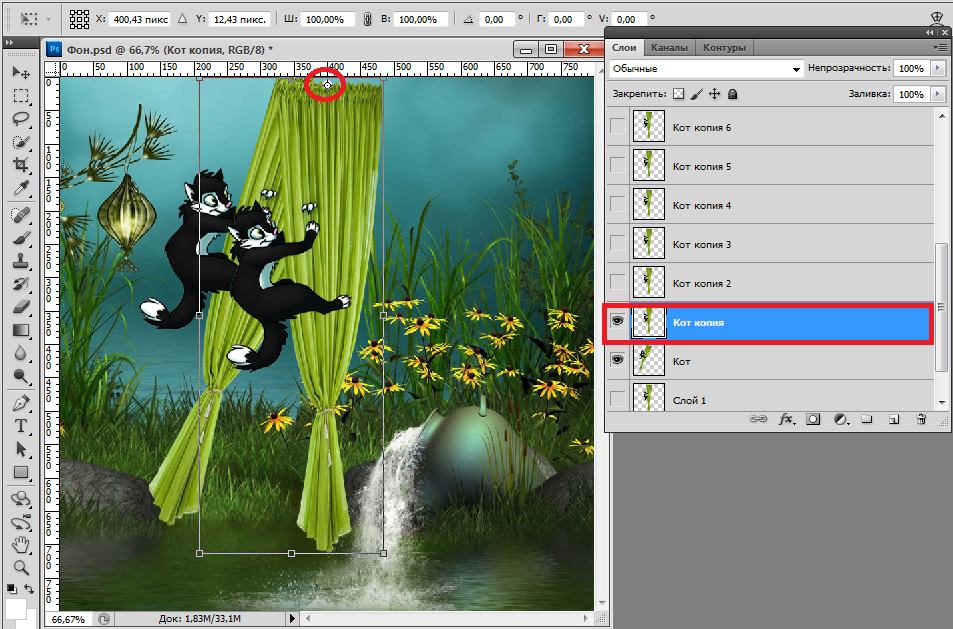Pick the Brush tool
The height and width of the screenshot is (629, 953).
click(21, 238)
